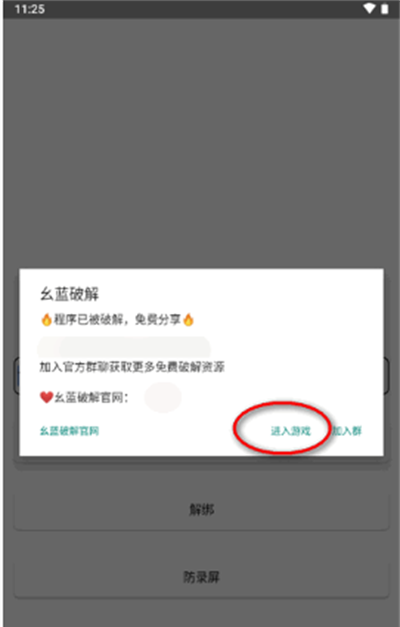
Task: Select the 解绑 button behind the dialog
Action: pyautogui.click(x=201, y=509)
